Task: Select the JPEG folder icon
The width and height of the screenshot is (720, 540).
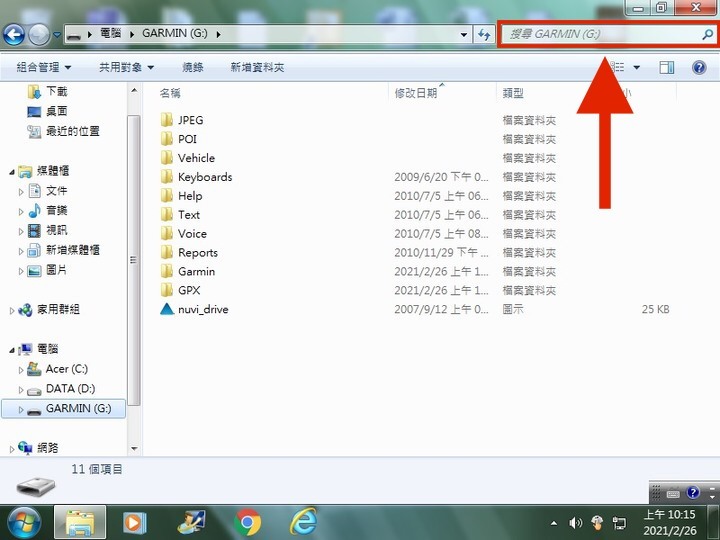Action: pos(167,120)
